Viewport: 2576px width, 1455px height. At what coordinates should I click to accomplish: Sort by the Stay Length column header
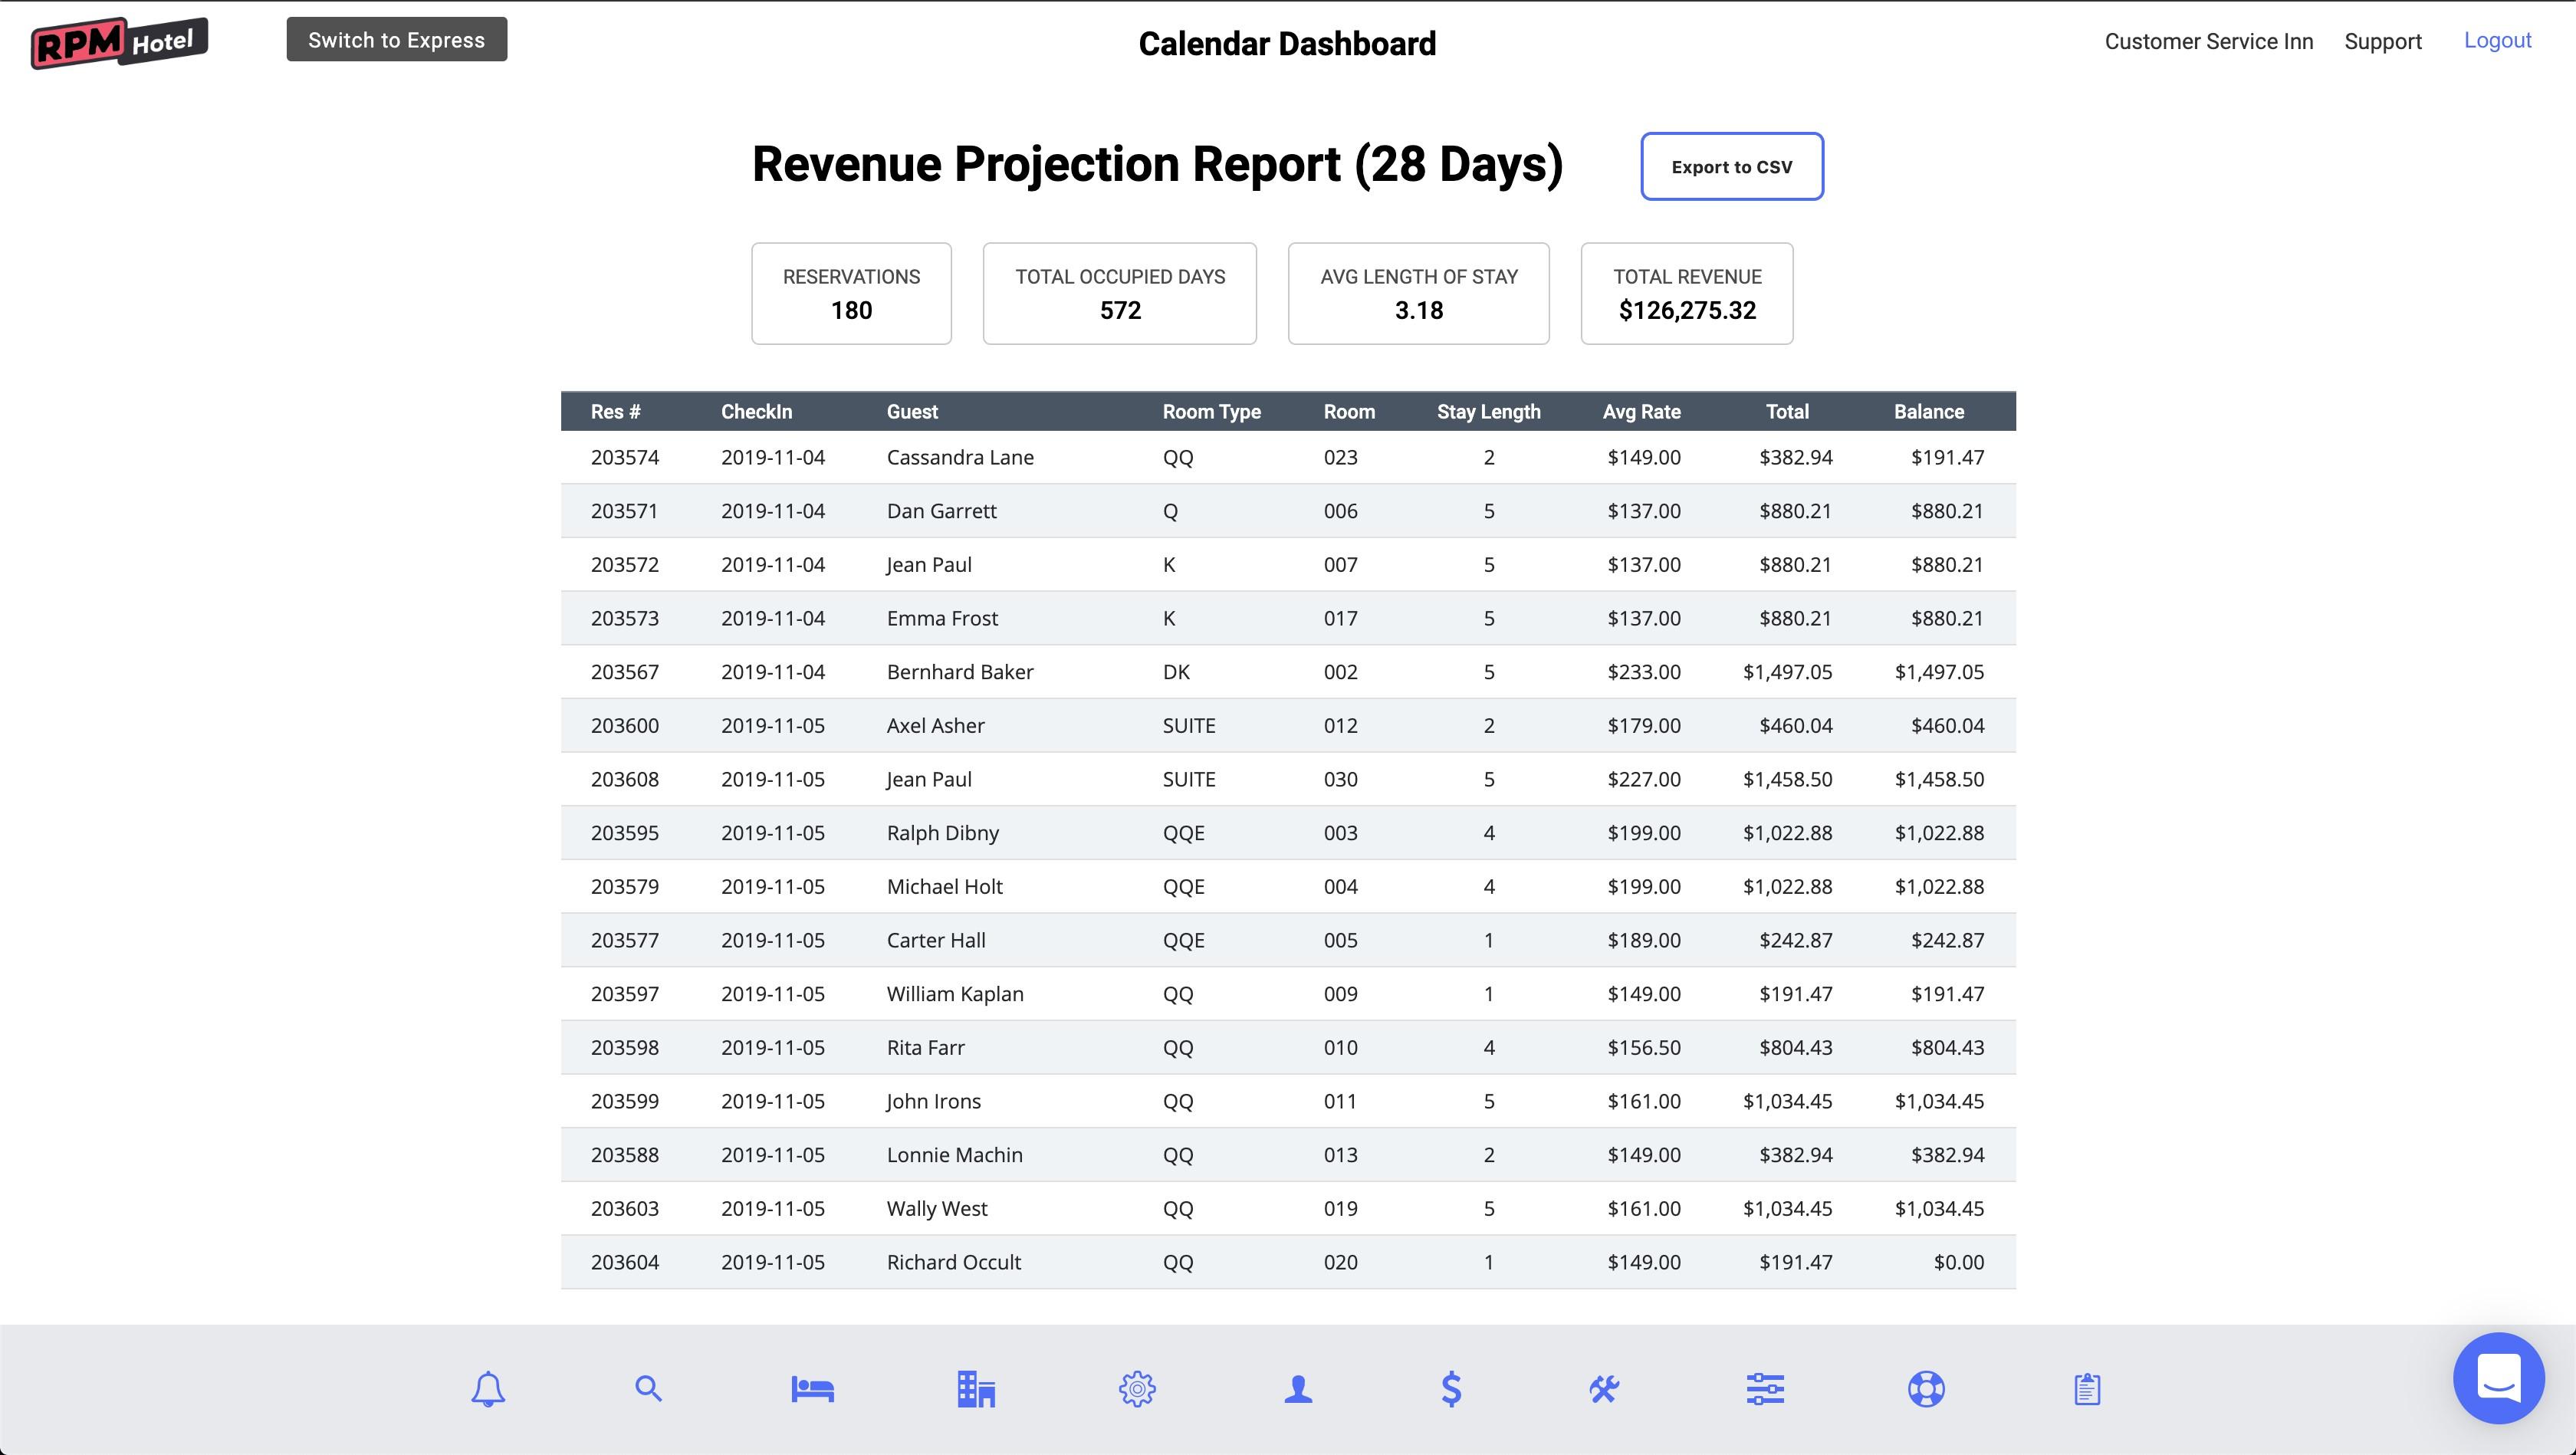[x=1488, y=412]
